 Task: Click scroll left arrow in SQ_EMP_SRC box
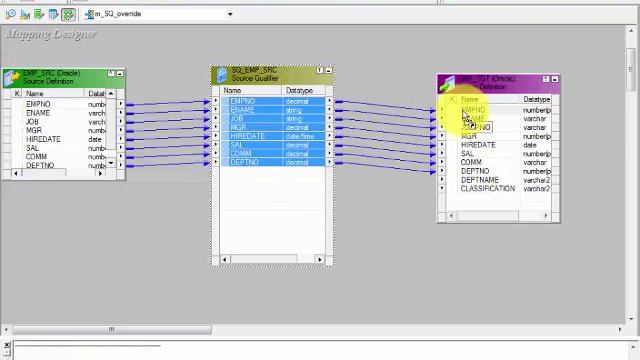225,259
